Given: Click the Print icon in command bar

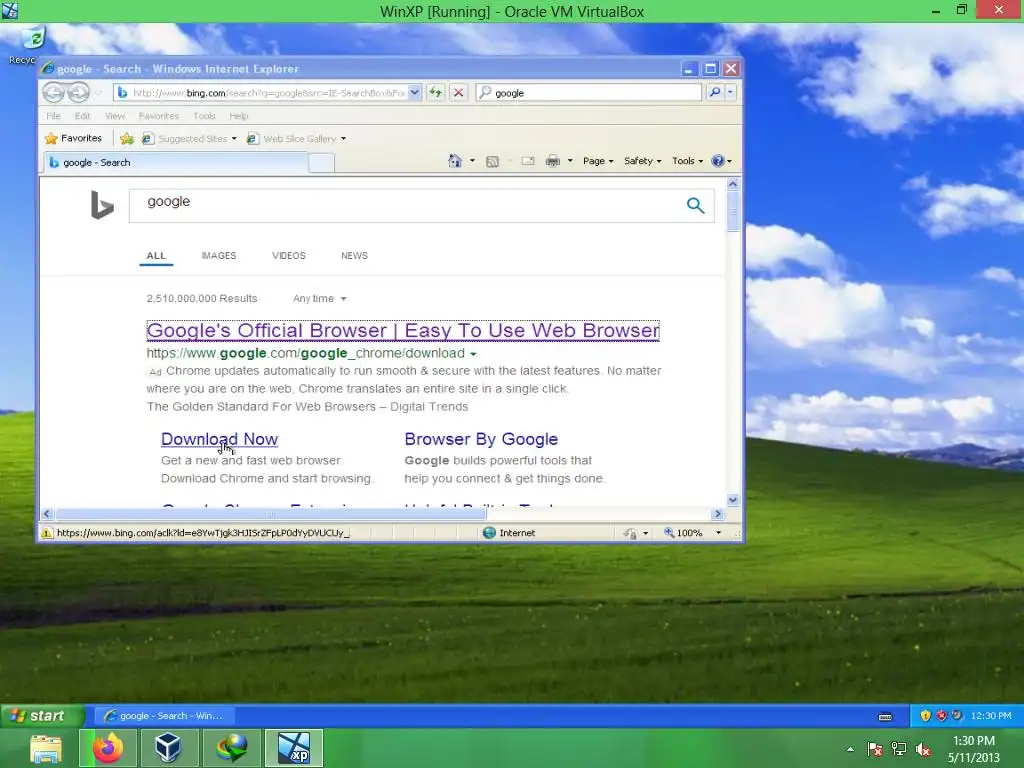Looking at the screenshot, I should tap(552, 161).
